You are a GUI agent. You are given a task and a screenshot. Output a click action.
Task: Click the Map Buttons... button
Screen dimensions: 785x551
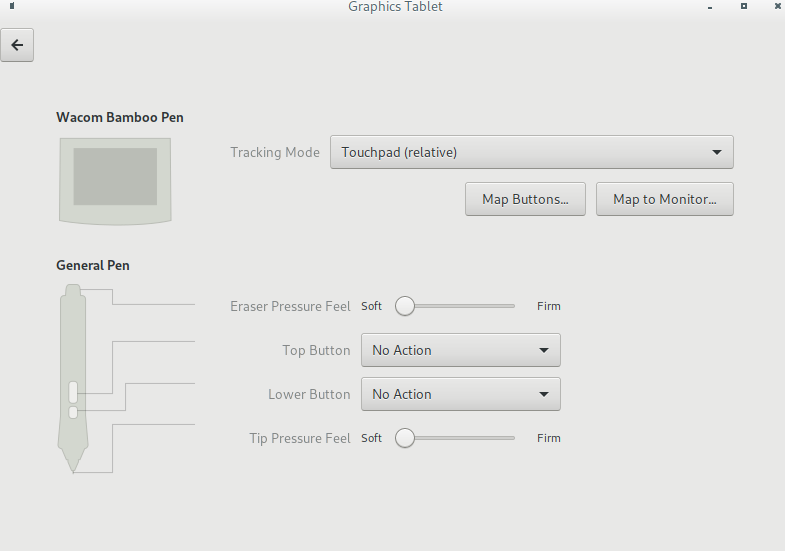click(525, 199)
